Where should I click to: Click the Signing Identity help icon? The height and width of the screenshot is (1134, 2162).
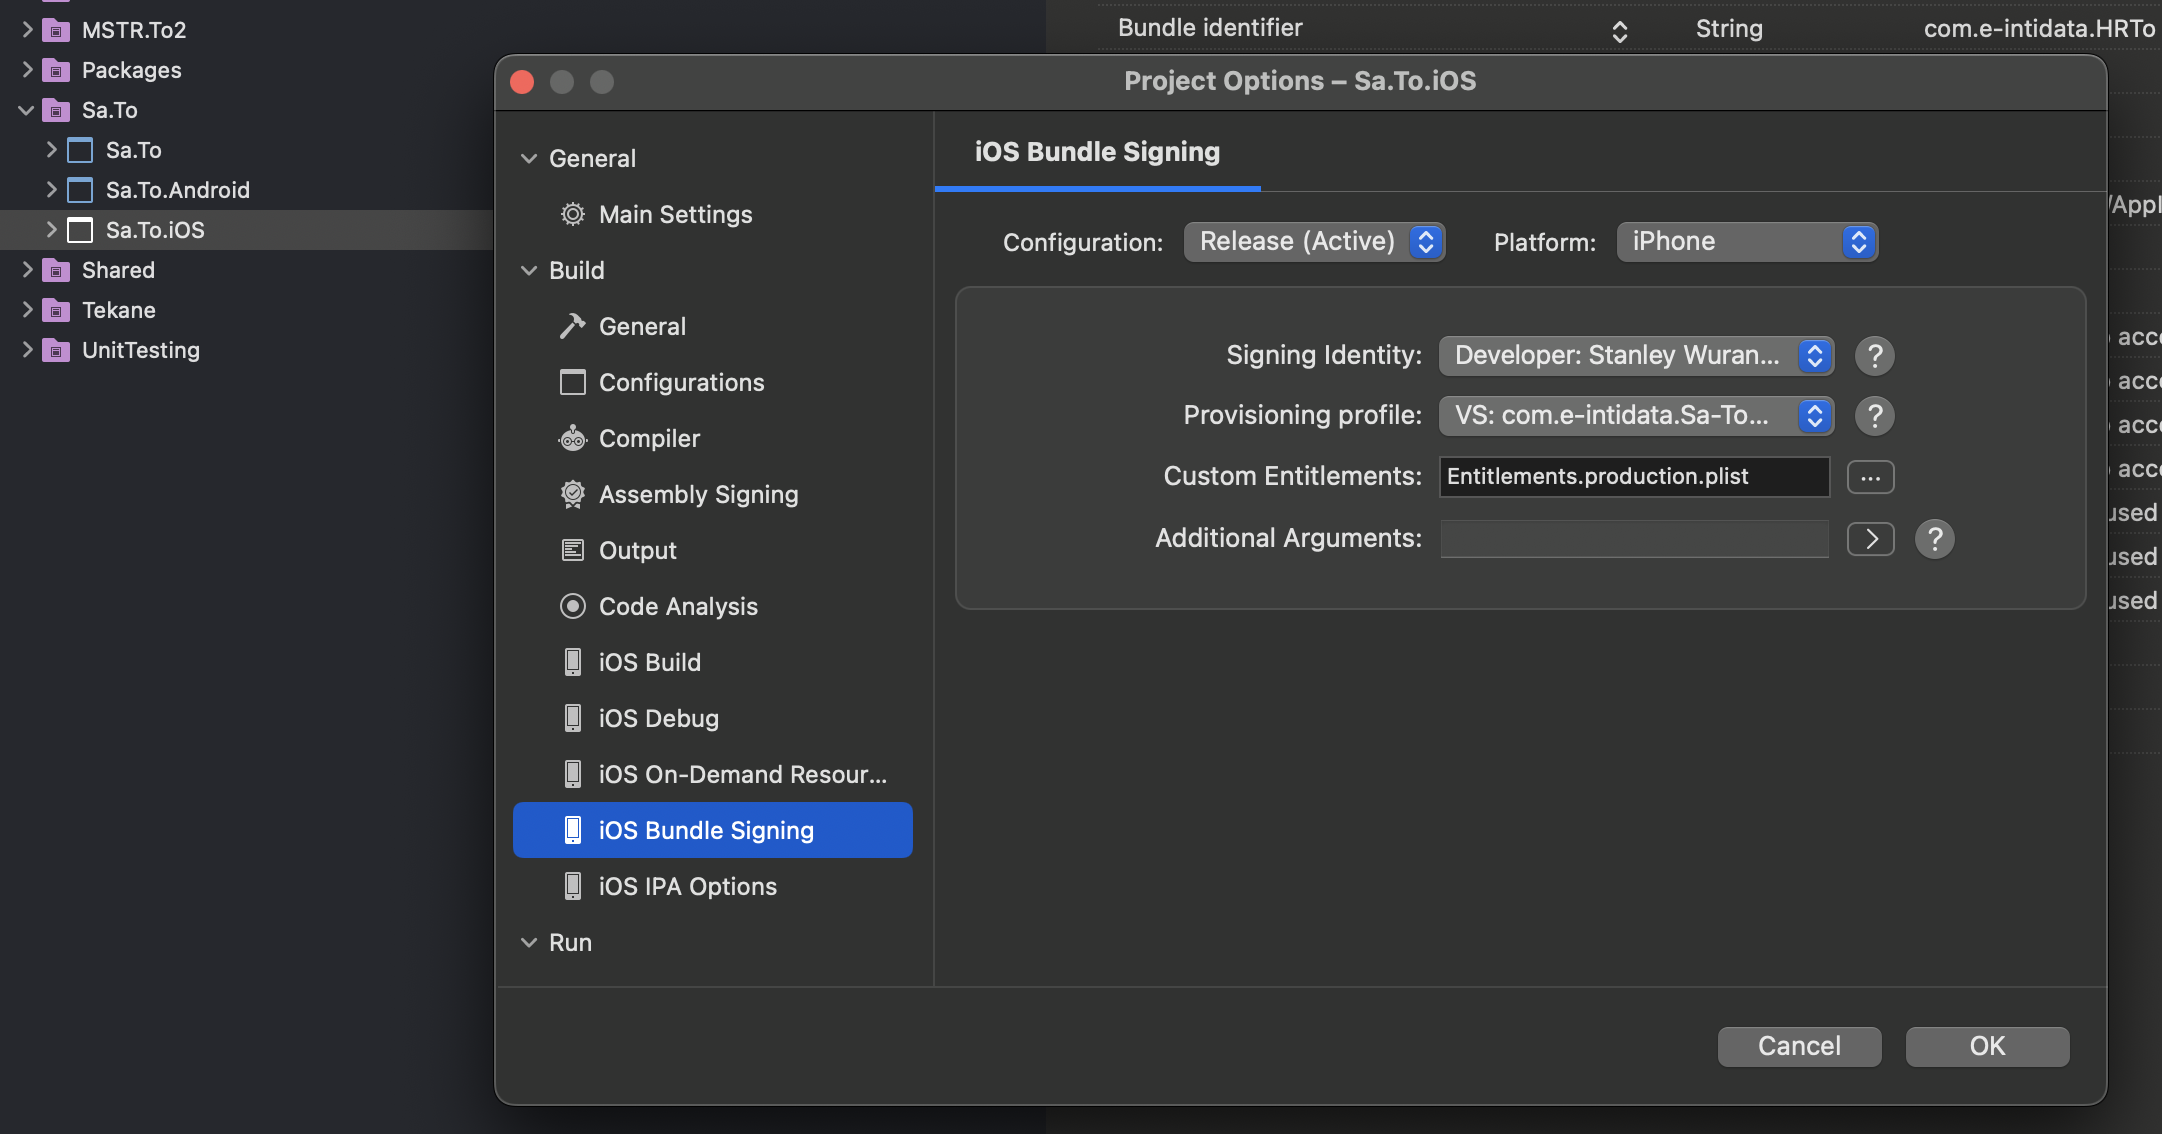[x=1874, y=355]
